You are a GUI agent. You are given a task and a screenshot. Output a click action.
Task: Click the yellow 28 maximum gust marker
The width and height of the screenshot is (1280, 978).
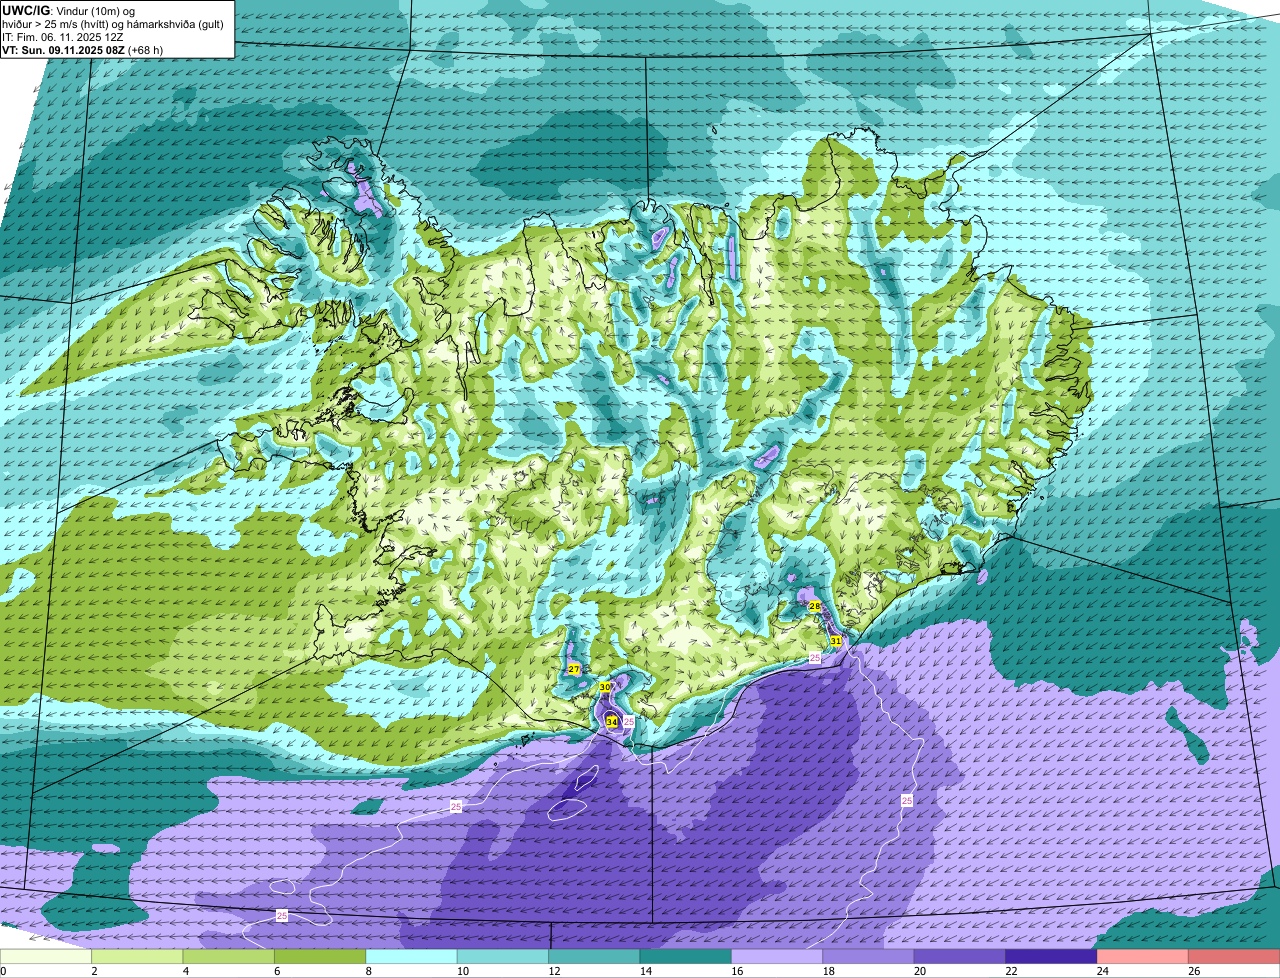(815, 606)
